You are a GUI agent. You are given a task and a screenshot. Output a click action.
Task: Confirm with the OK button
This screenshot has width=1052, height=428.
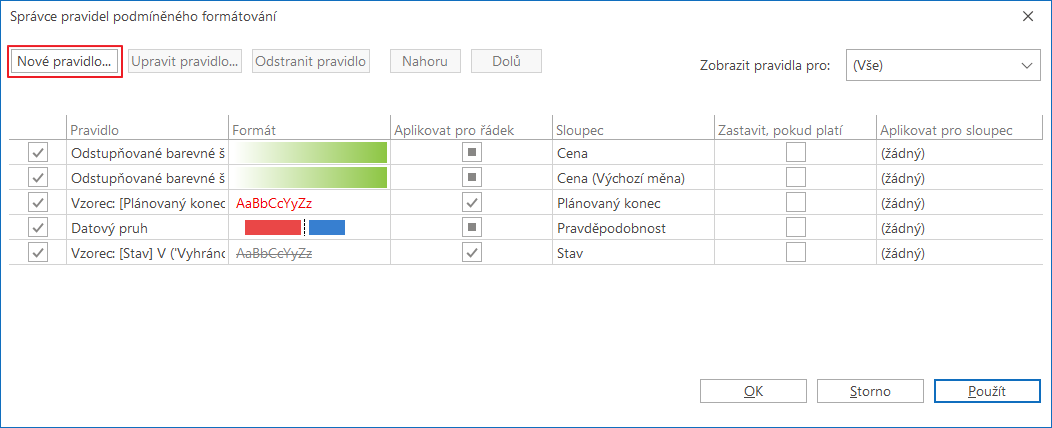(753, 392)
